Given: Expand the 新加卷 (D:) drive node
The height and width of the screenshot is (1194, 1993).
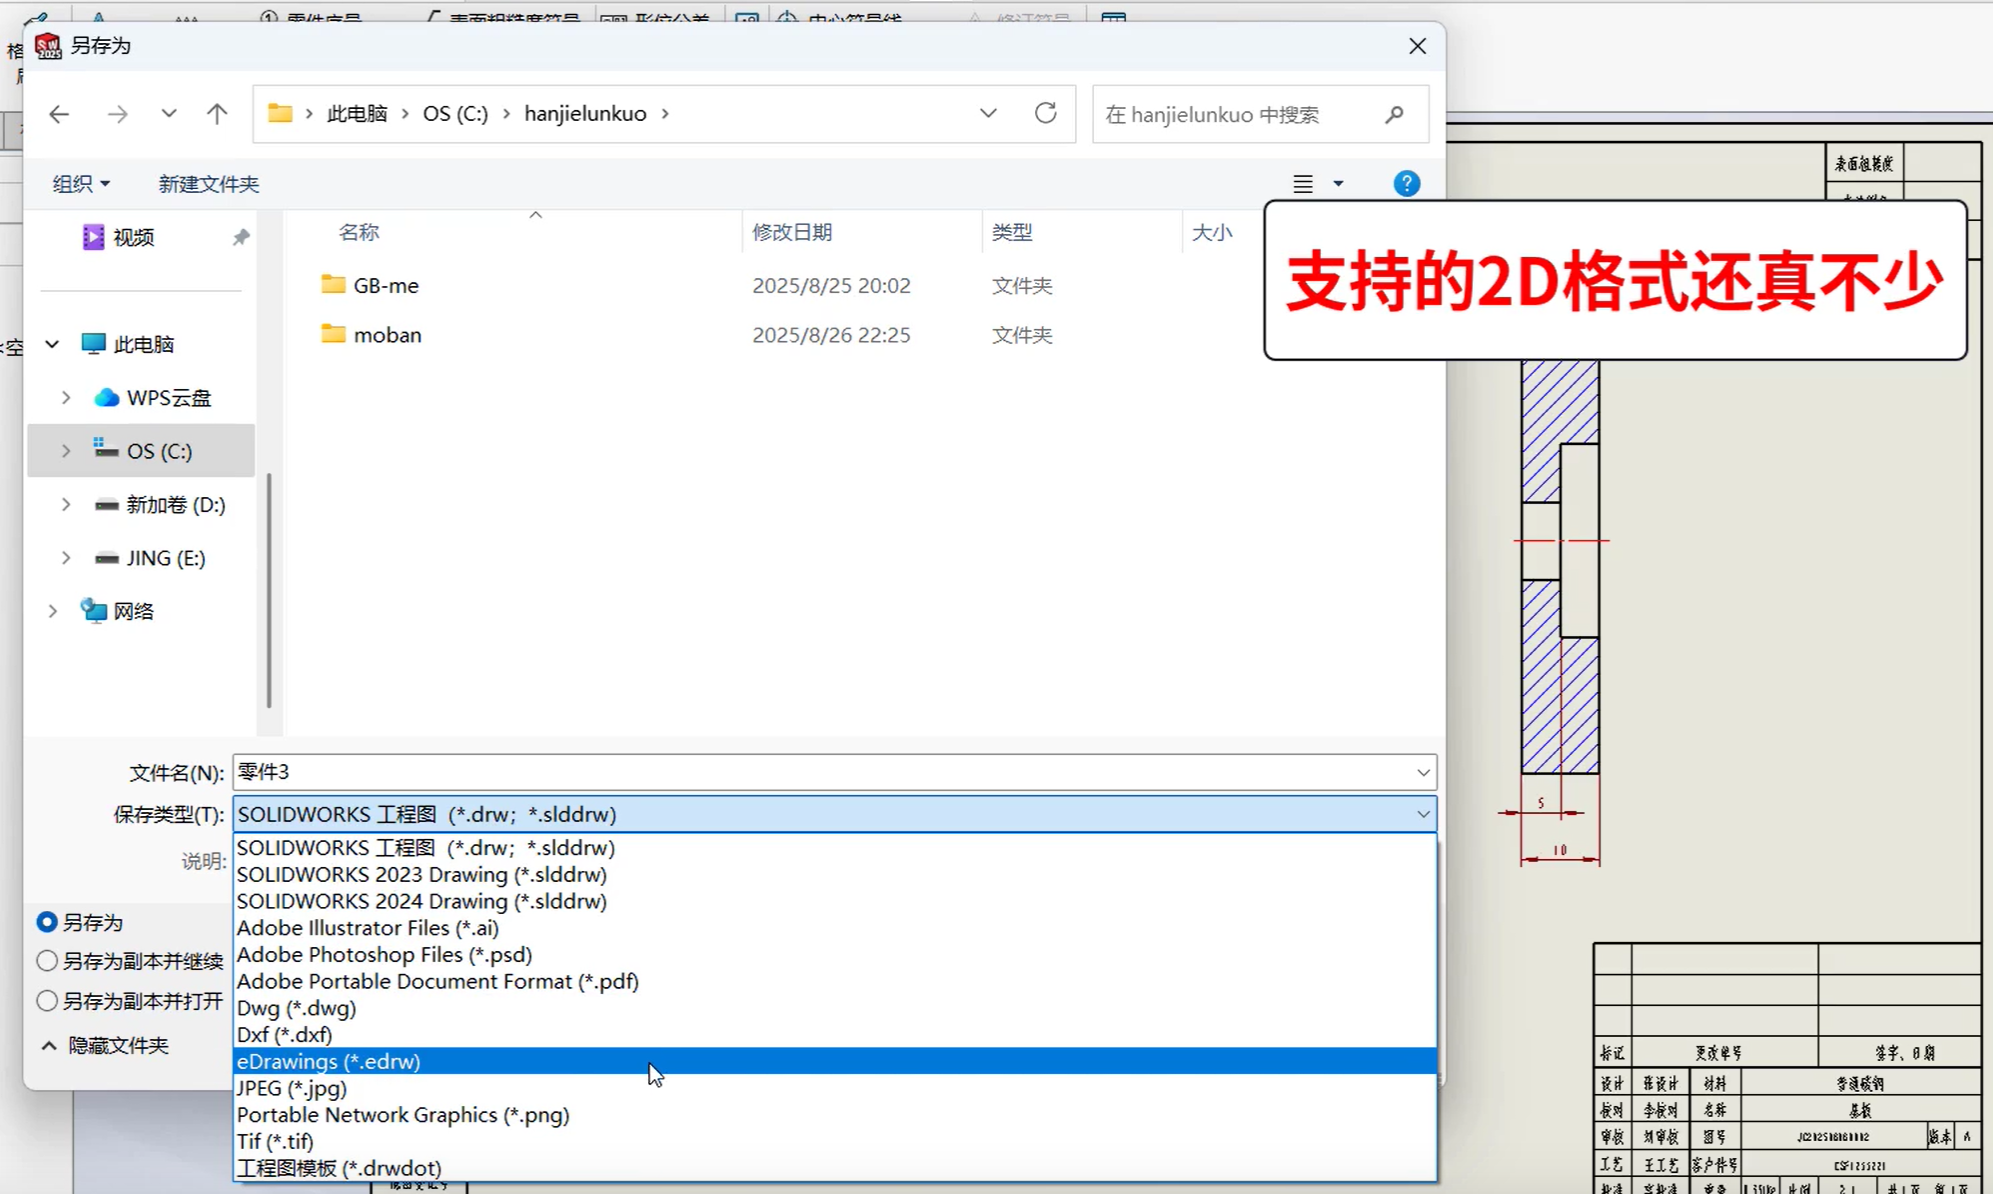Looking at the screenshot, I should (66, 505).
